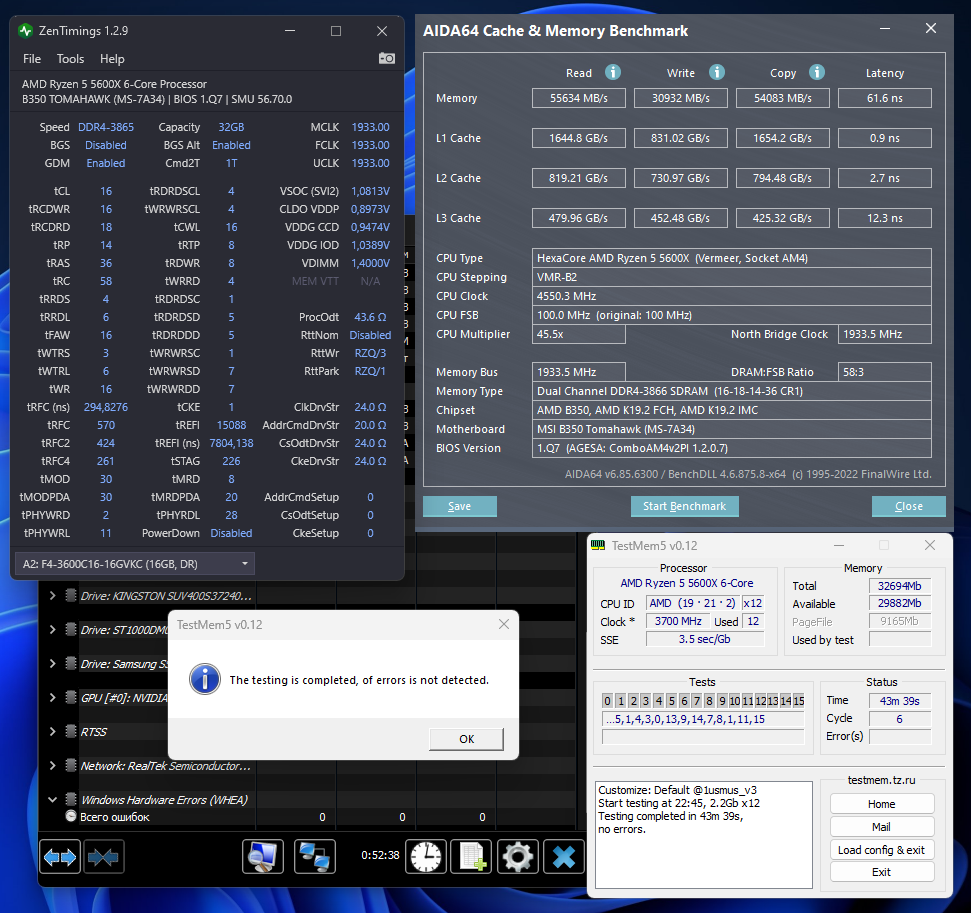The width and height of the screenshot is (971, 913).
Task: Expand GPU [#0]: NVIDIA sensor group
Action: (x=53, y=697)
